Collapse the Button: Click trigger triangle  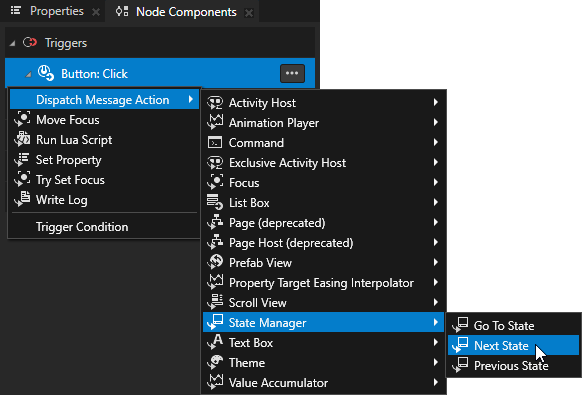point(28,75)
